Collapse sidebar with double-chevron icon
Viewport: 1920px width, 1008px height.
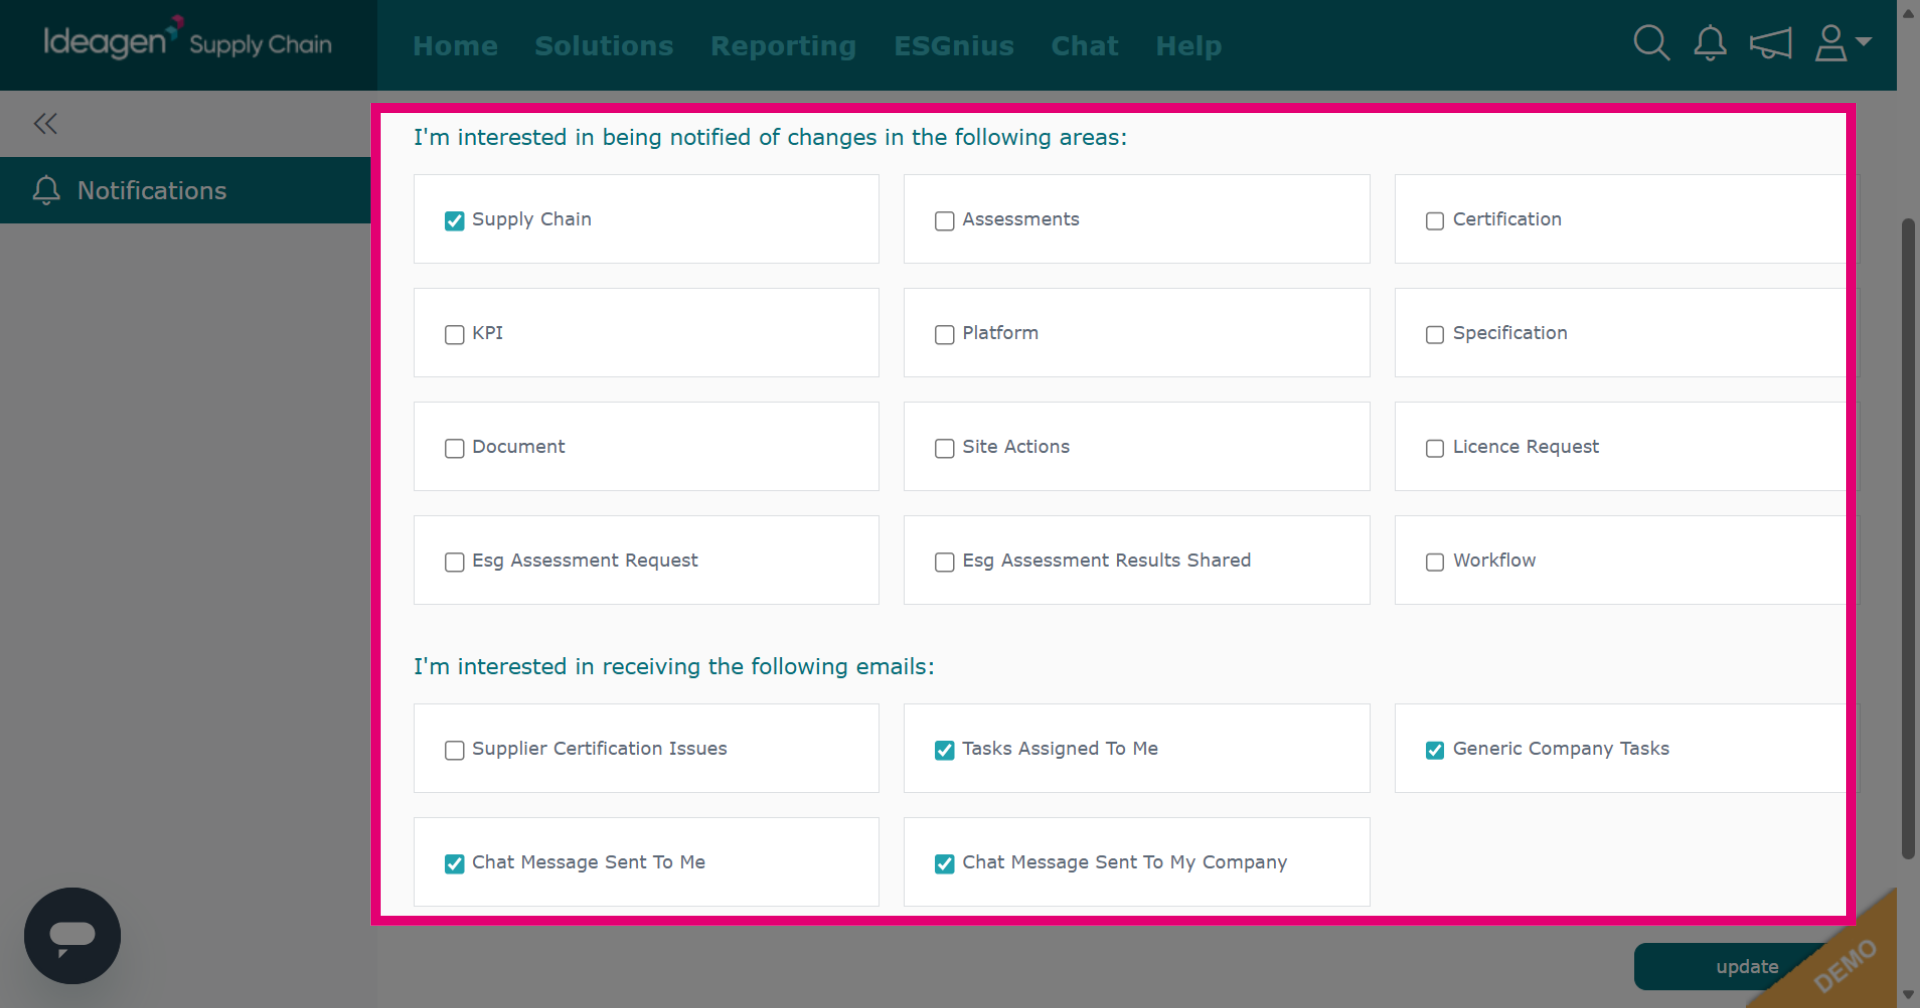pyautogui.click(x=45, y=124)
